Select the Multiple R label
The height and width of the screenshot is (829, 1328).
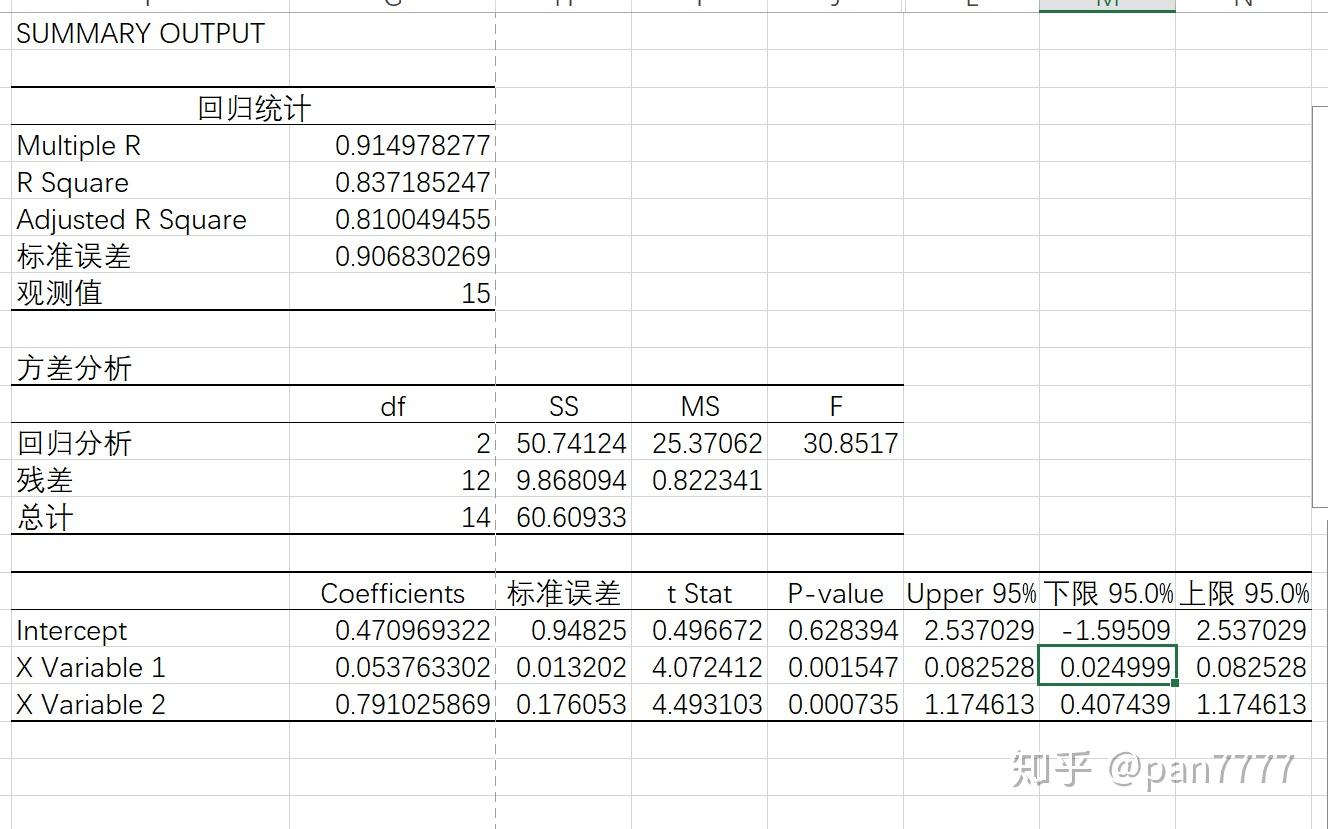click(x=79, y=146)
